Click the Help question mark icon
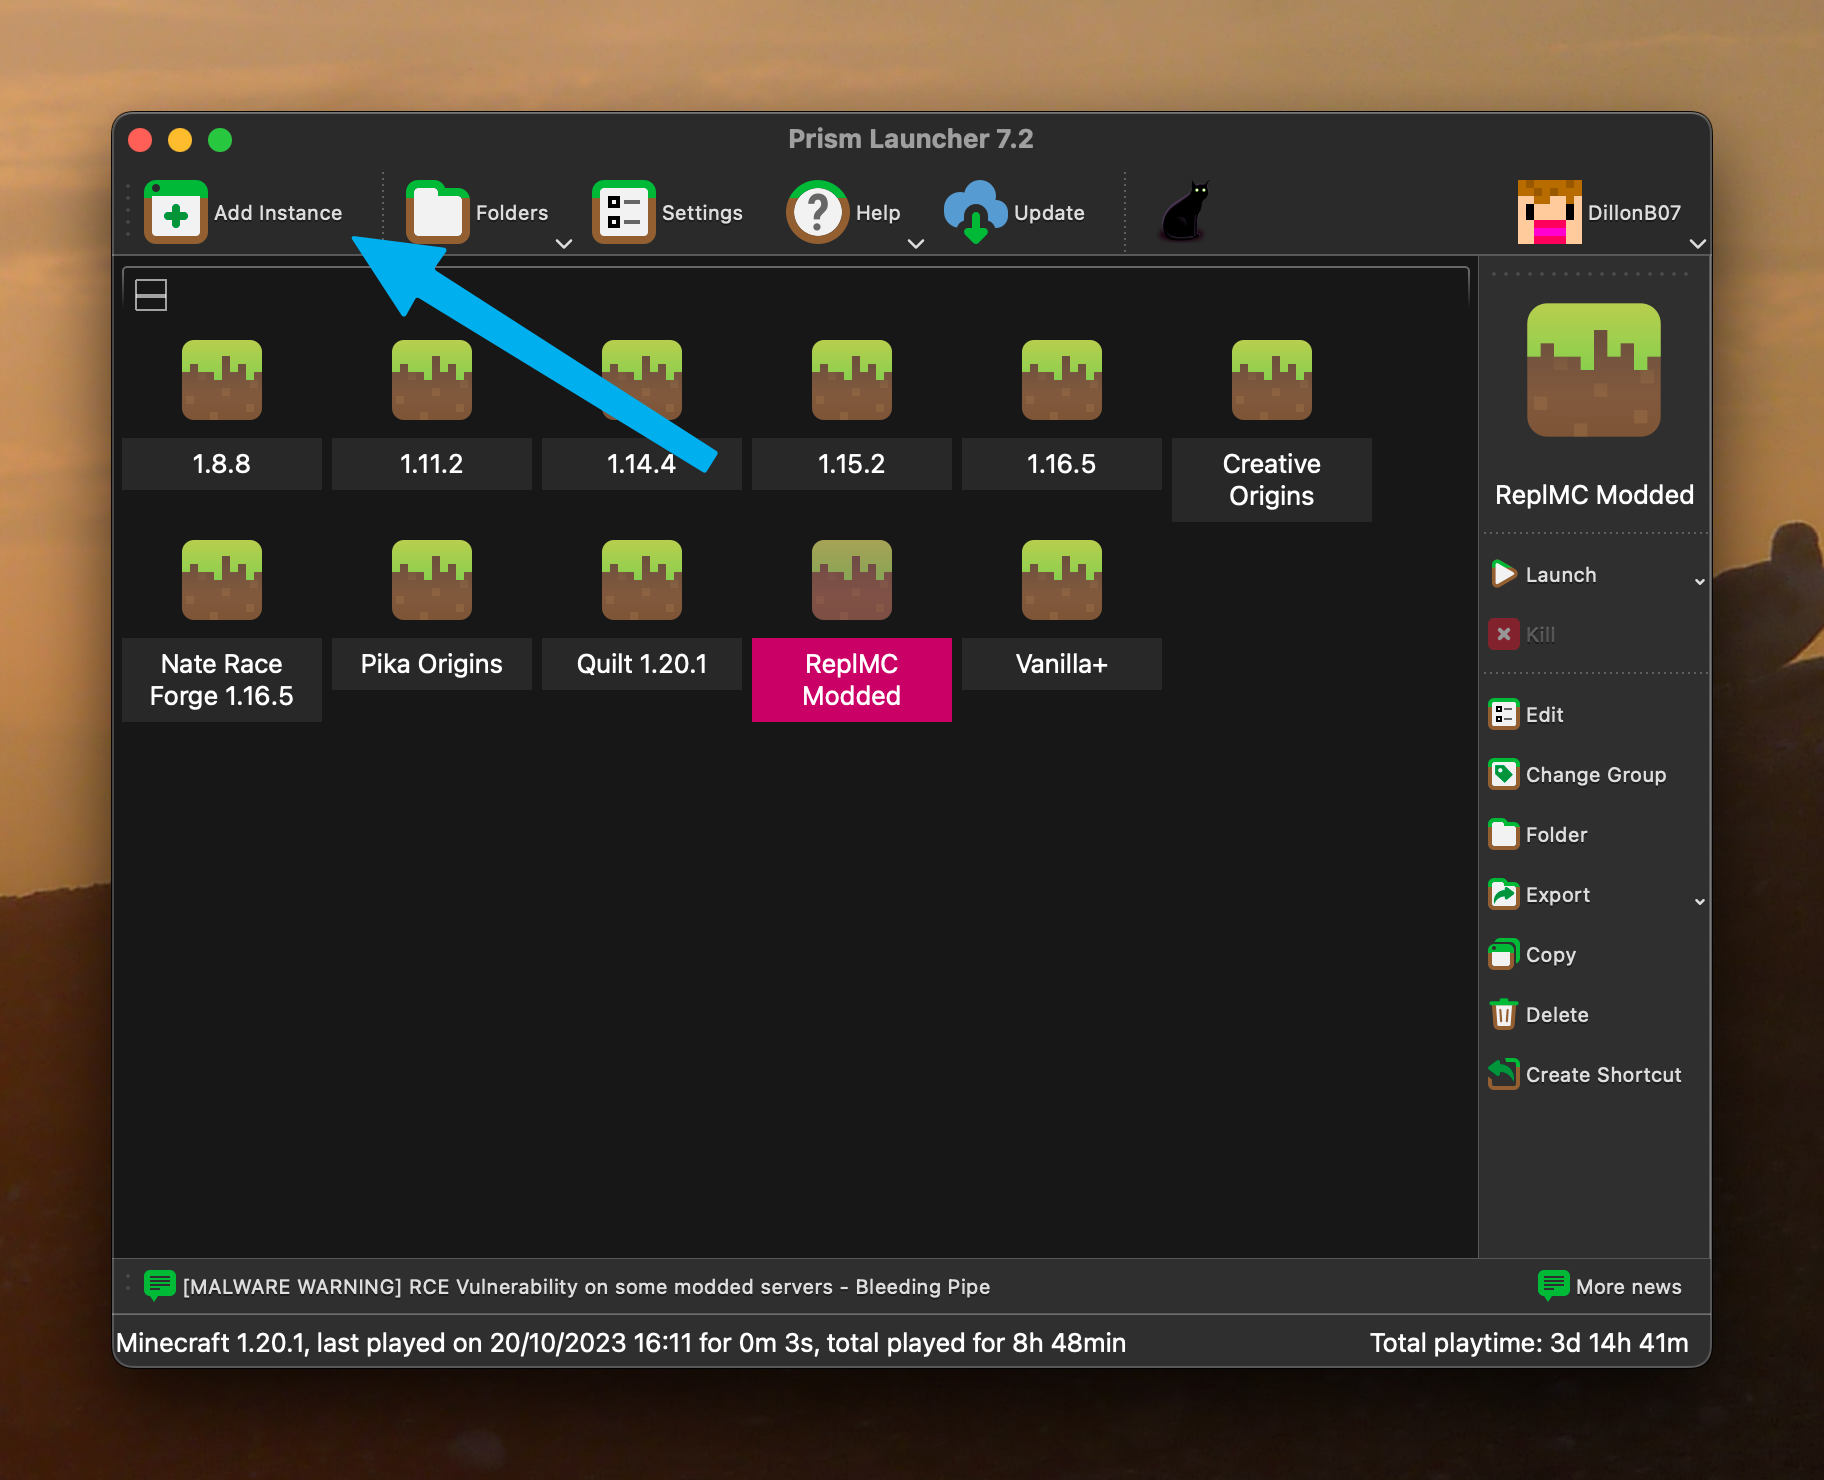The height and width of the screenshot is (1480, 1824). [x=818, y=212]
